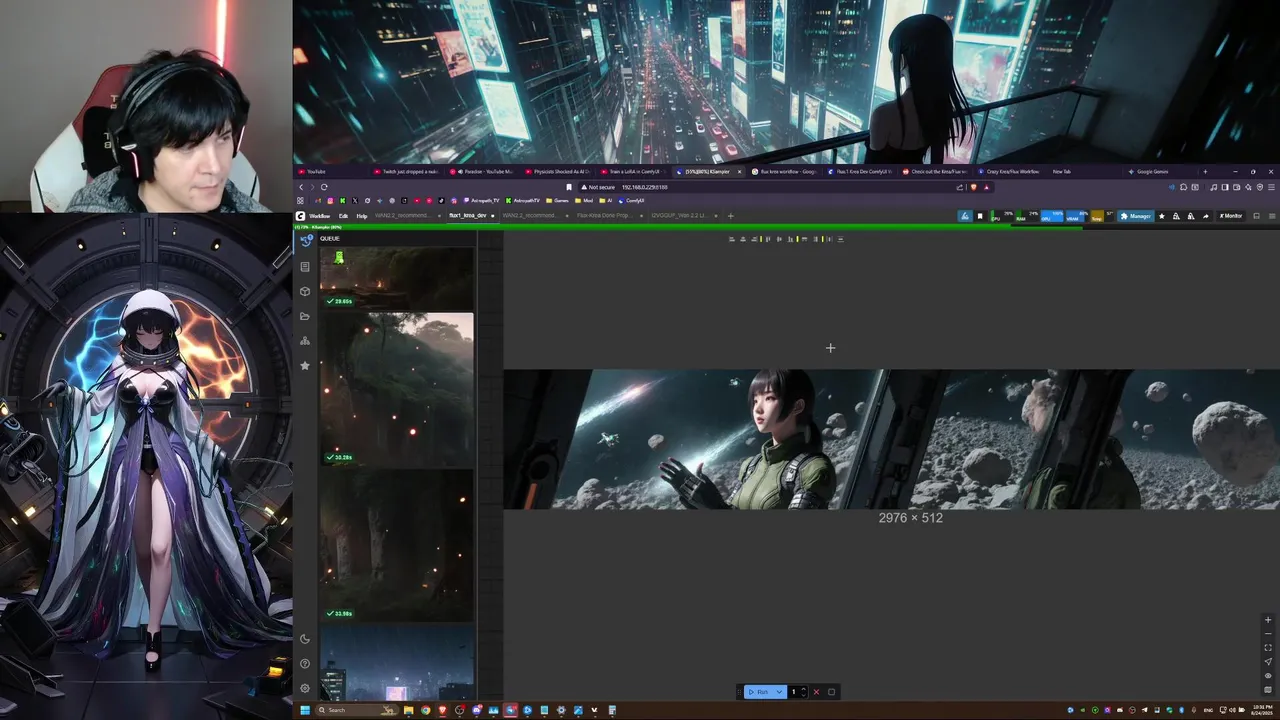Click the GPU usage monitor bar

coord(1052,216)
